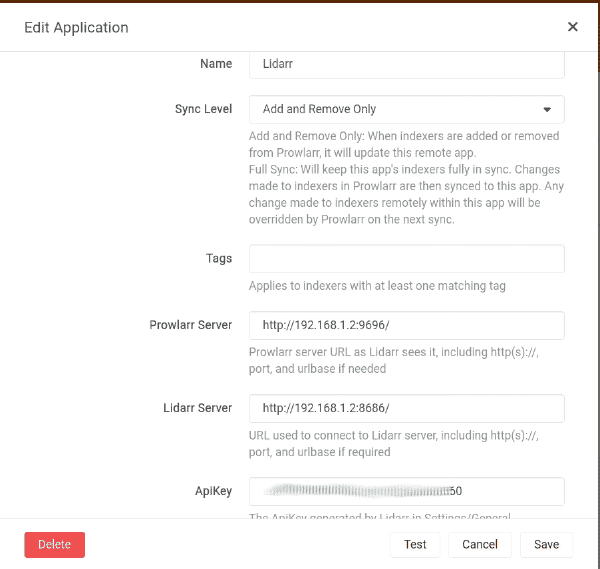Click the 'Edit Application' dialog title
This screenshot has width=600, height=569.
coord(76,28)
